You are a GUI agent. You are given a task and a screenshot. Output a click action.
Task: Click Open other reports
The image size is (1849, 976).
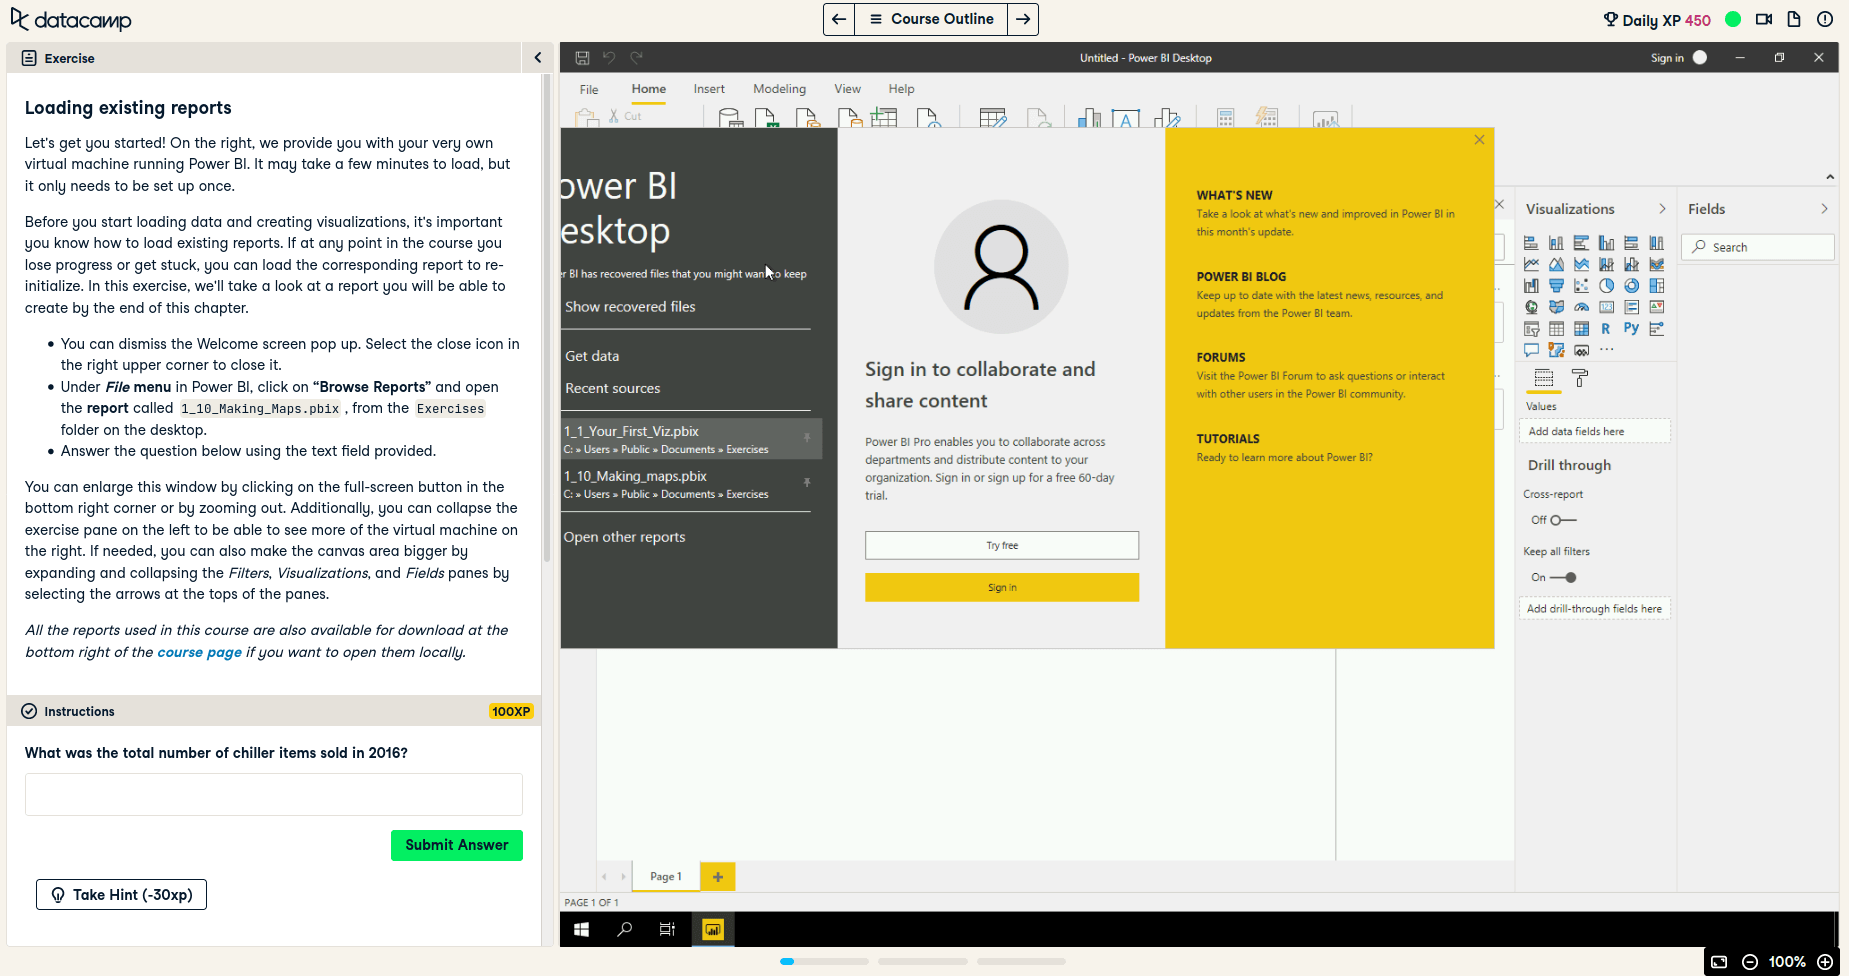coord(624,537)
